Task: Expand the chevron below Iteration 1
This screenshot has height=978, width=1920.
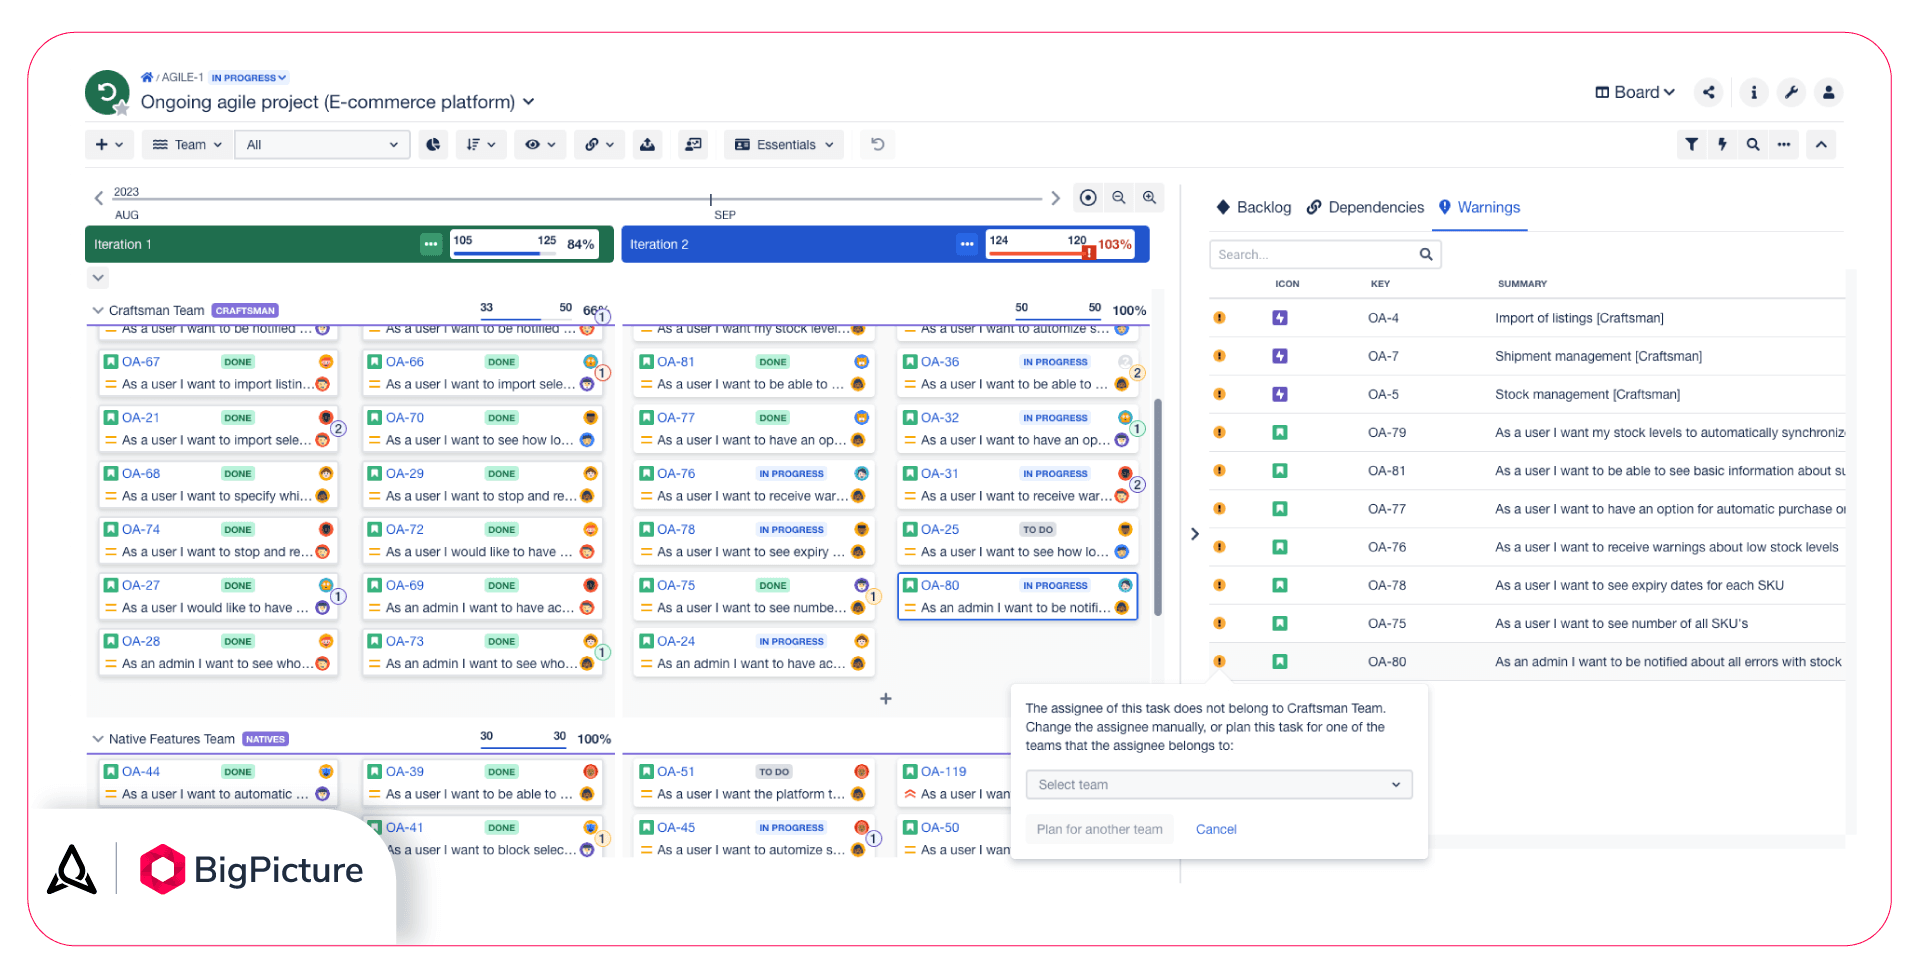Action: coord(98,278)
